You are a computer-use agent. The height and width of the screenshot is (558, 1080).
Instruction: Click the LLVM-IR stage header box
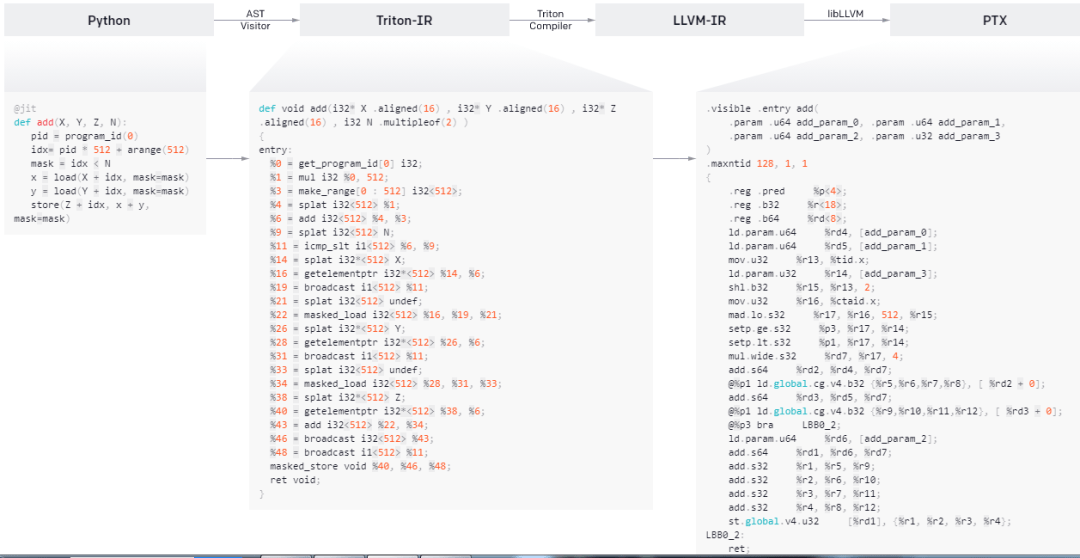tap(700, 20)
